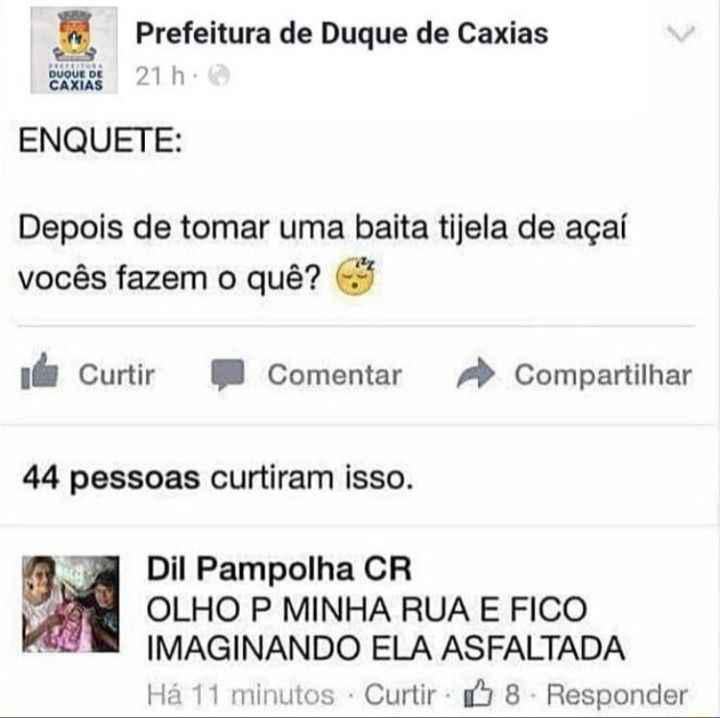Click the thumbs-up Curtir icon

tap(39, 371)
